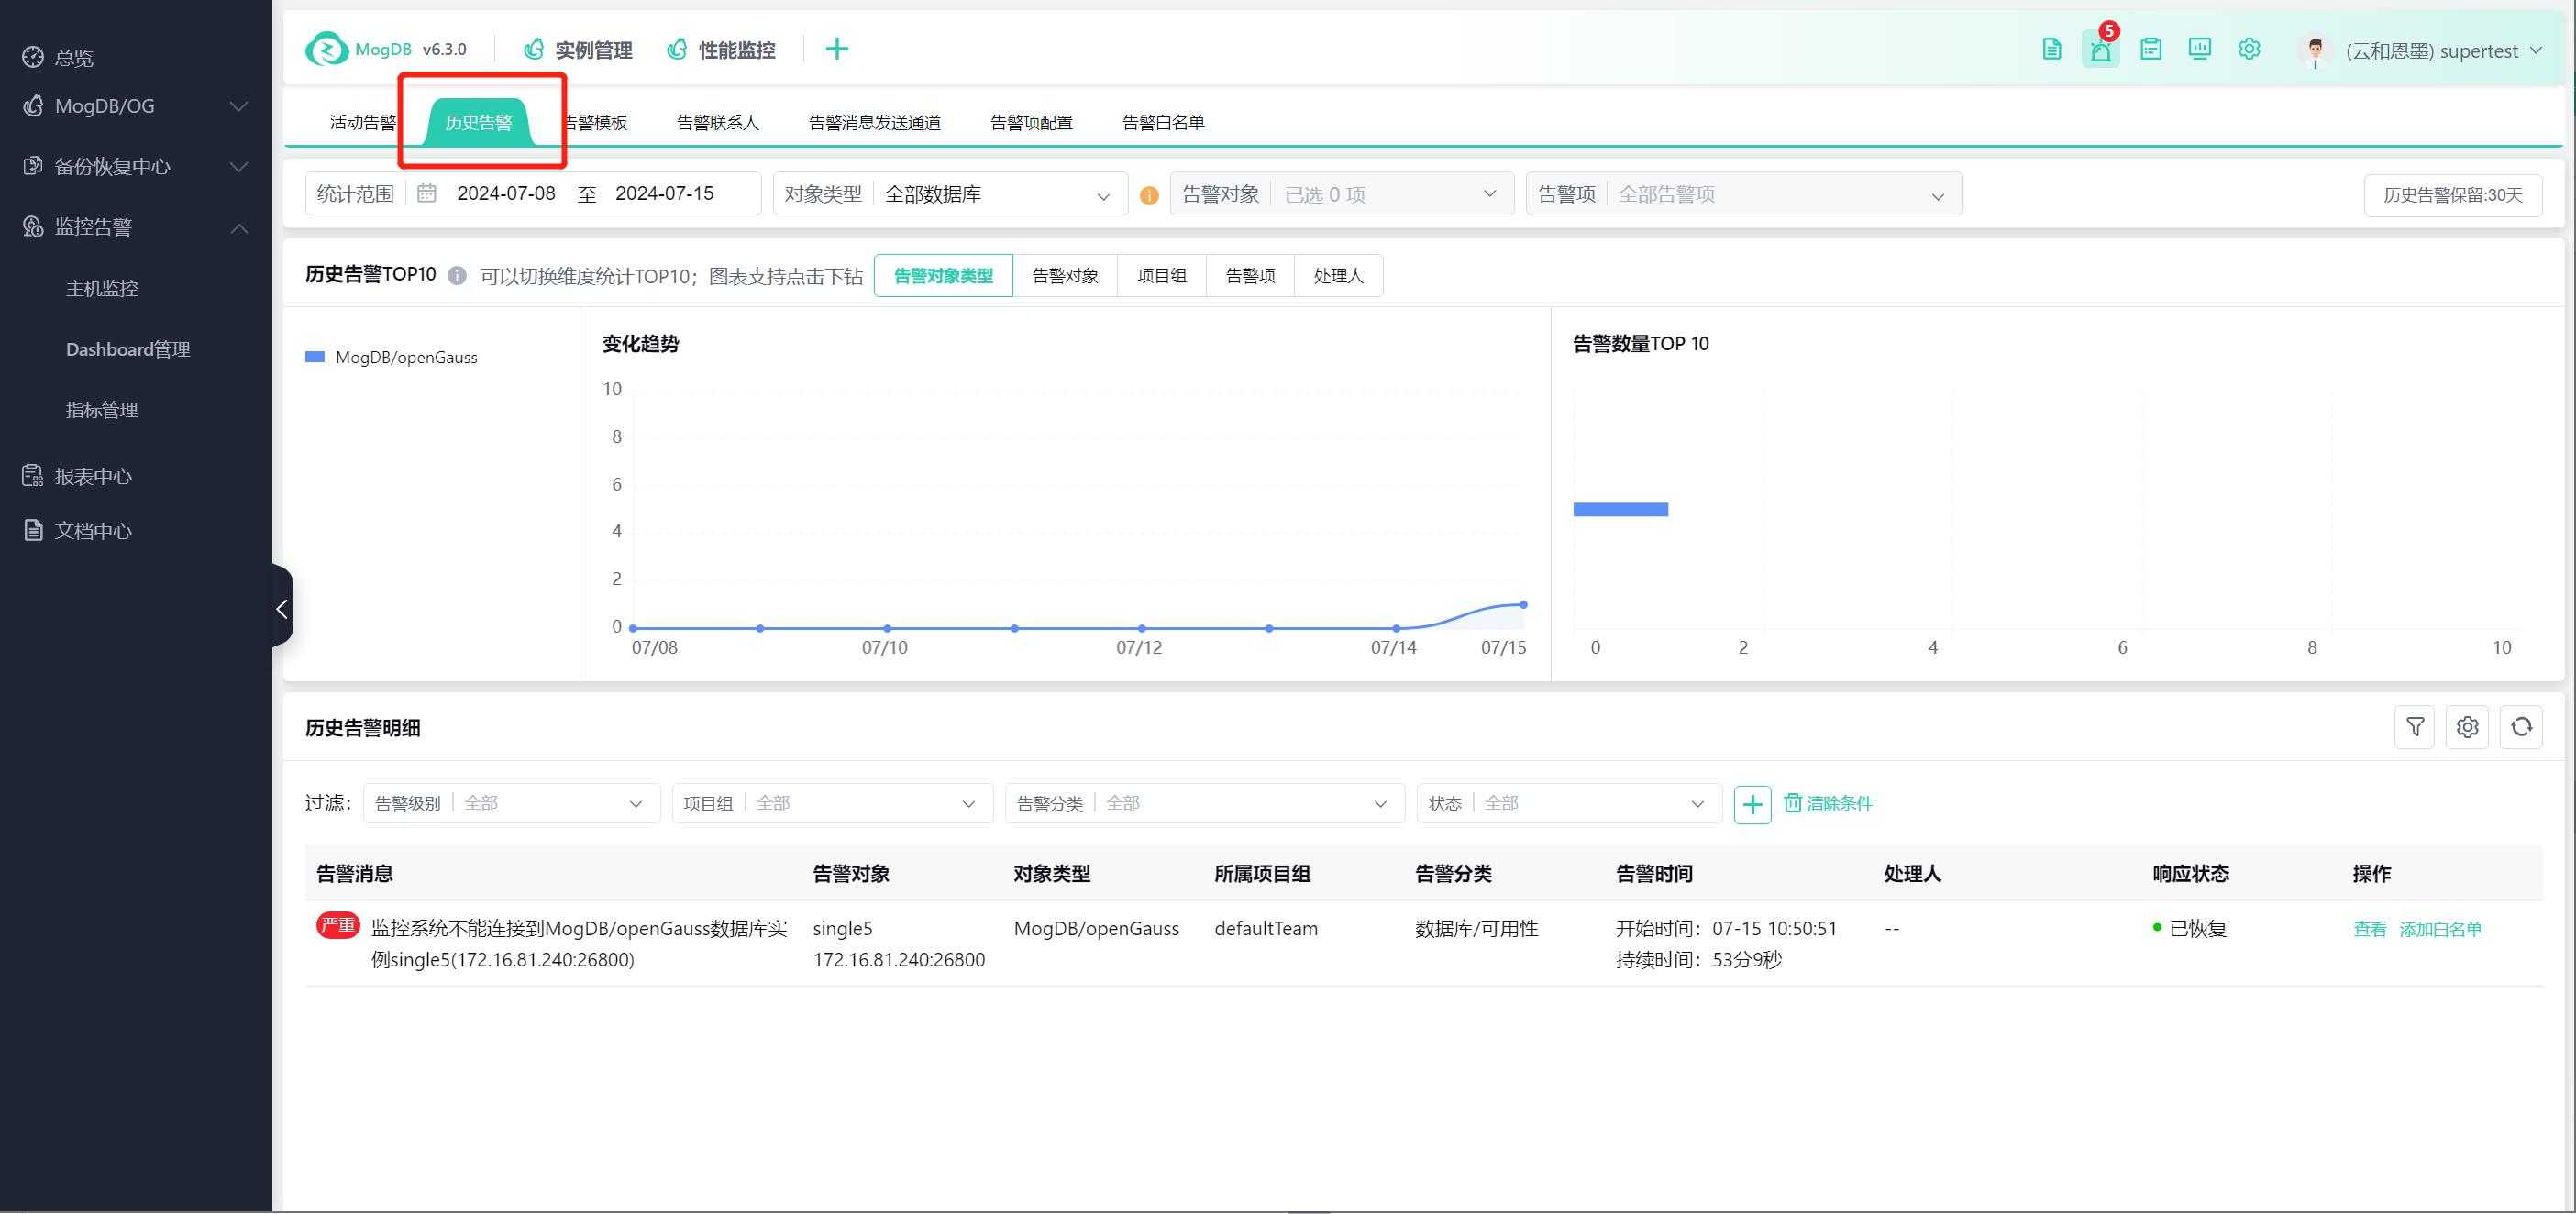The image size is (2576, 1214).
Task: Refresh the 历史告警明细 table
Action: click(x=2521, y=727)
